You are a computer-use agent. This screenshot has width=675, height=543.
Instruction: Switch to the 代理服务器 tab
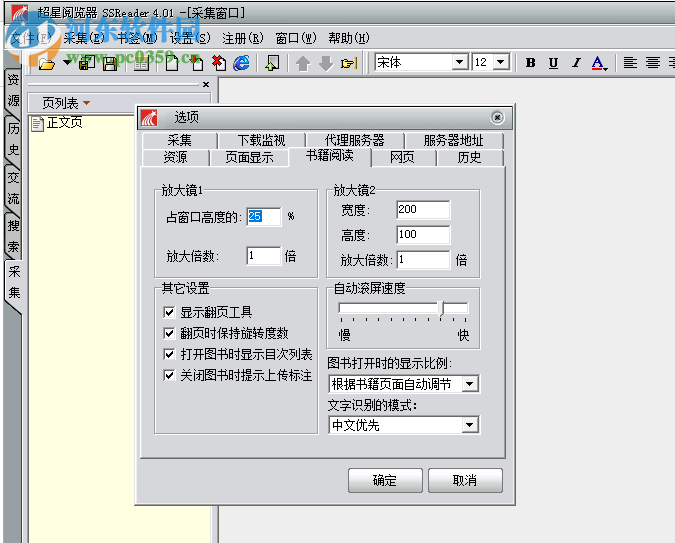click(x=354, y=140)
